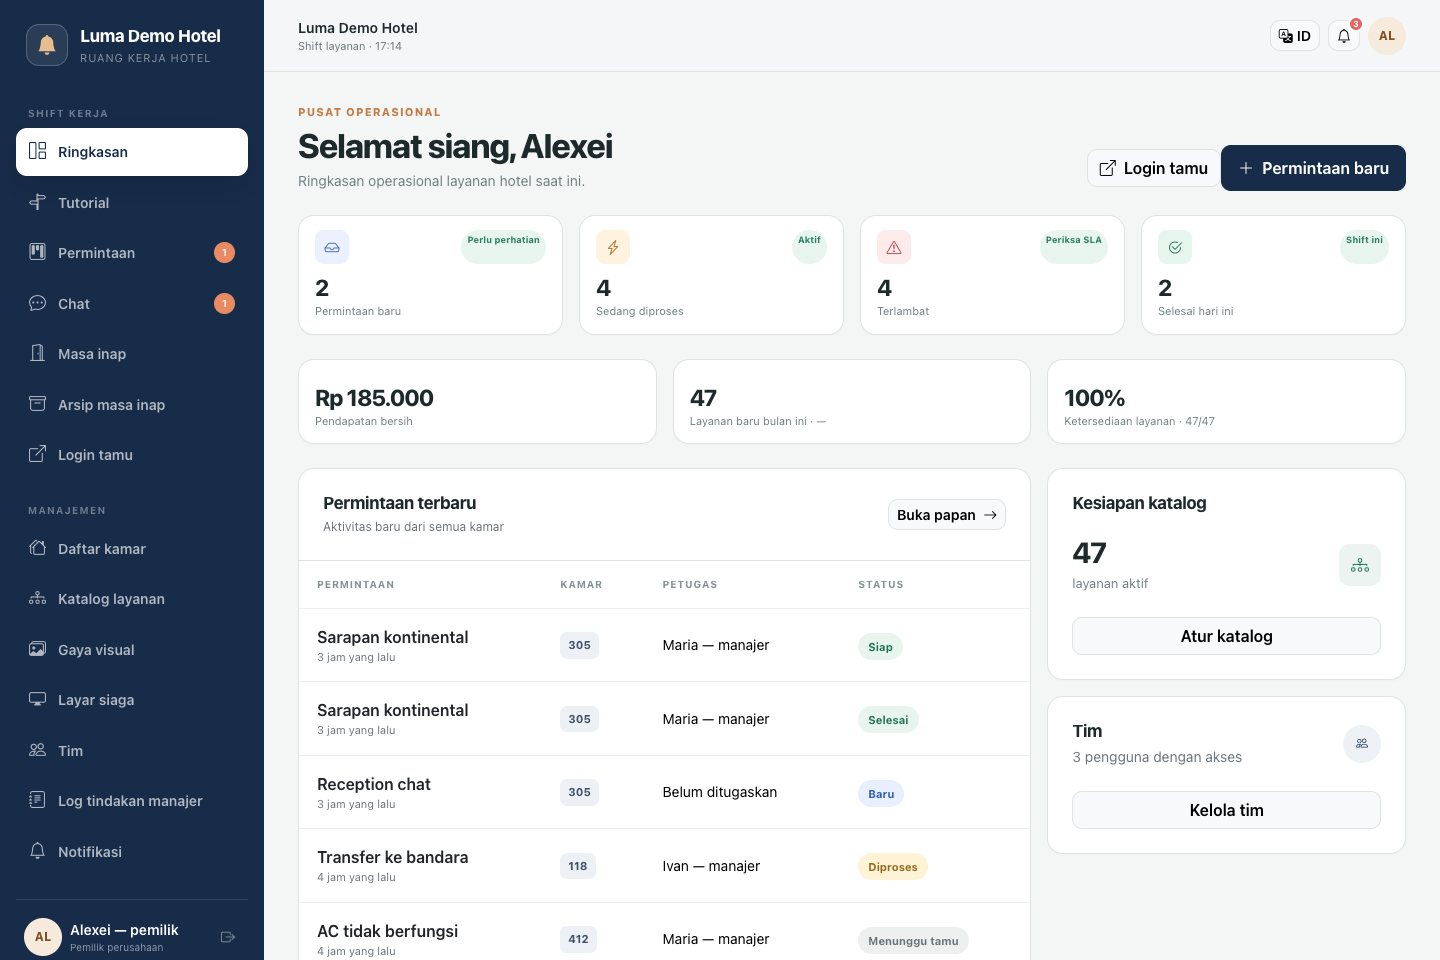Click the Luma Demo Hotel bell logo
Screen dimensions: 1440x960
(47, 45)
